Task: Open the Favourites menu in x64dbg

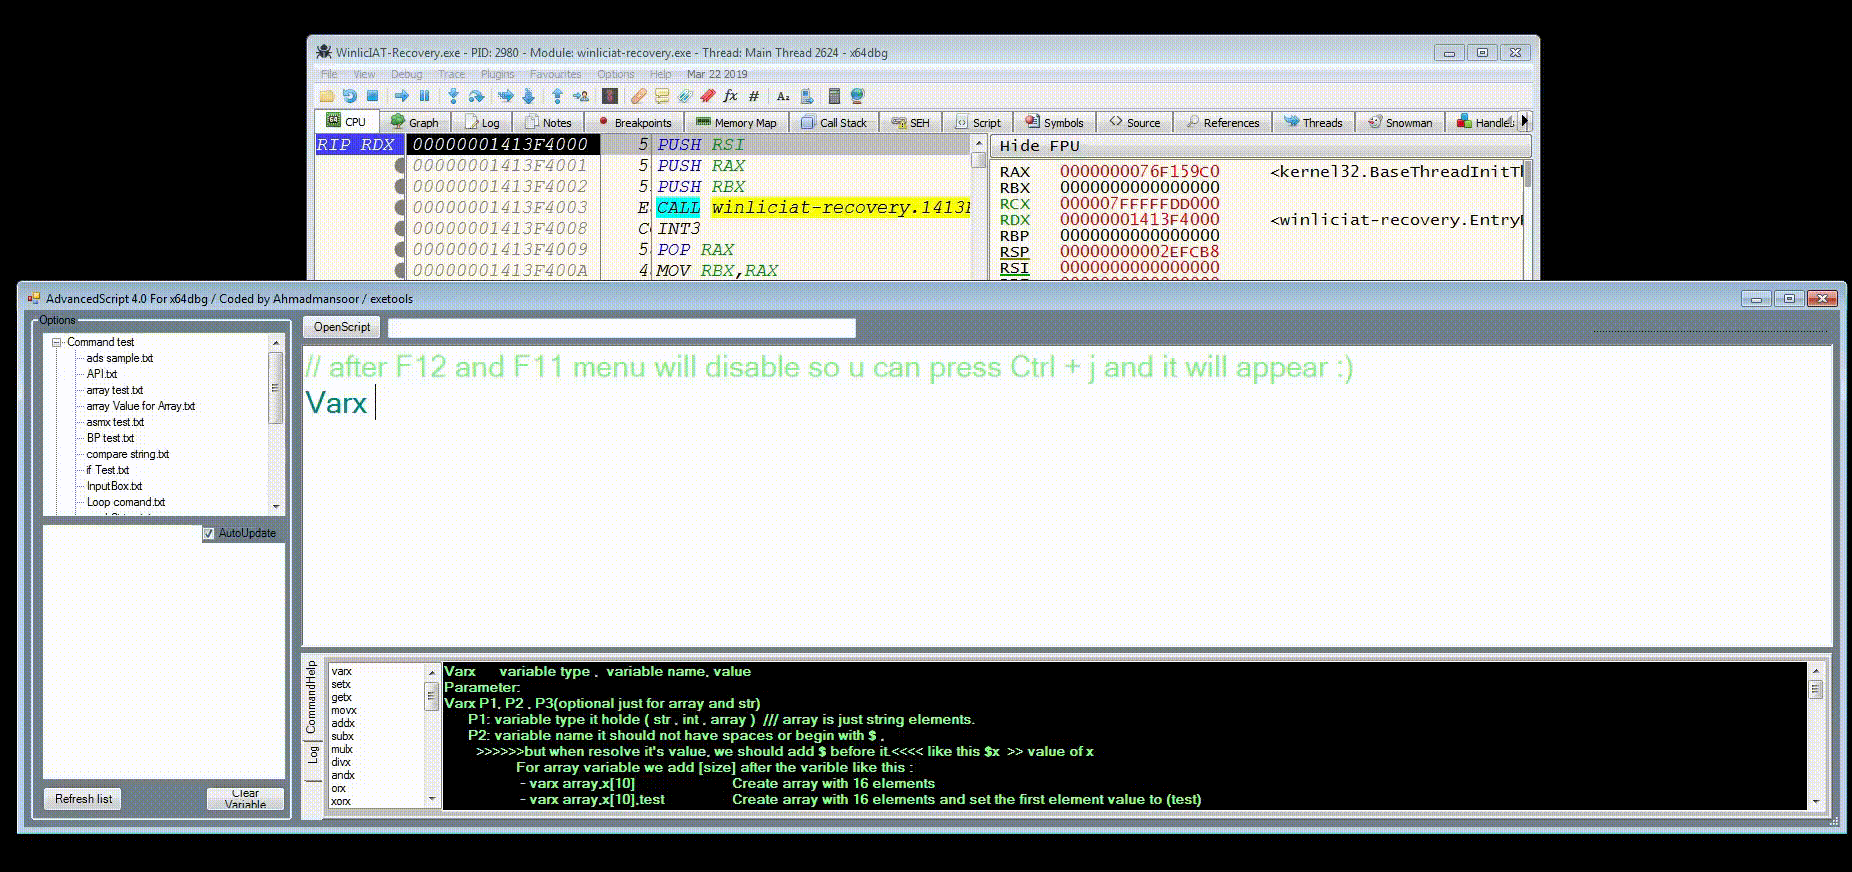Action: click(x=555, y=74)
